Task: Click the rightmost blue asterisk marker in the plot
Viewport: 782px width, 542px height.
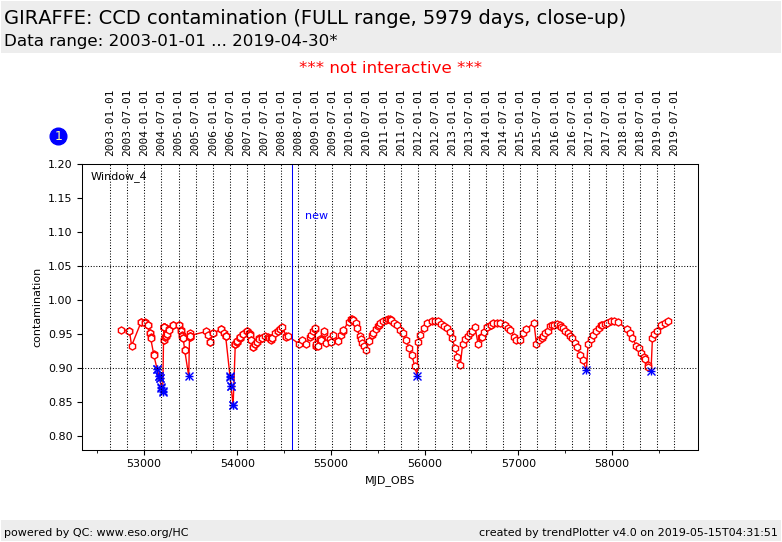Action: 651,371
